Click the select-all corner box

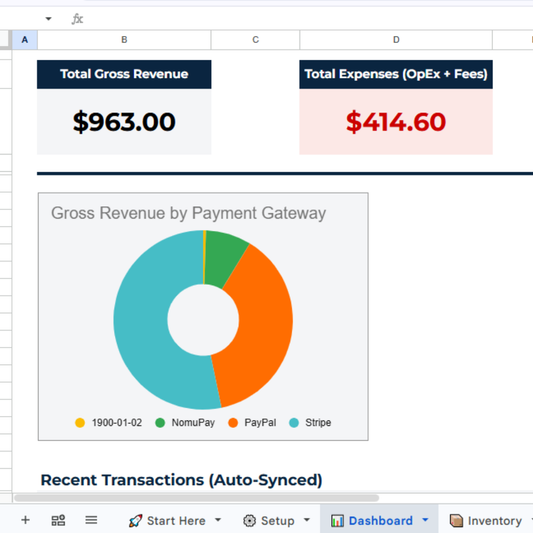tap(5, 39)
